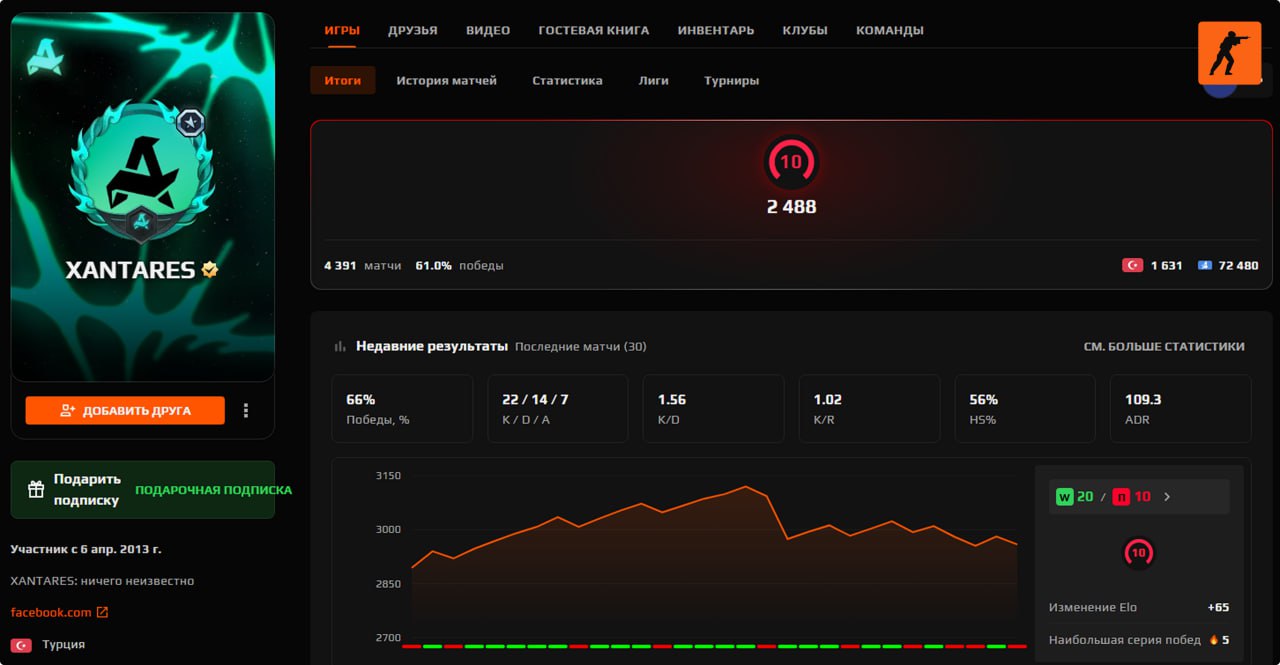Click the bar chart icon by Недавние результаты
The width and height of the screenshot is (1280, 665).
(x=340, y=347)
